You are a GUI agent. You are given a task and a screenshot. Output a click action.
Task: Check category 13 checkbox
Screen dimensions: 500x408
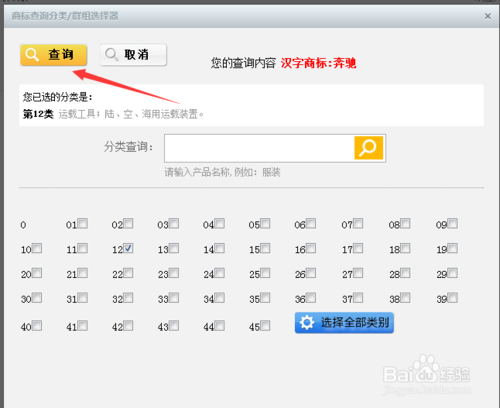(174, 248)
